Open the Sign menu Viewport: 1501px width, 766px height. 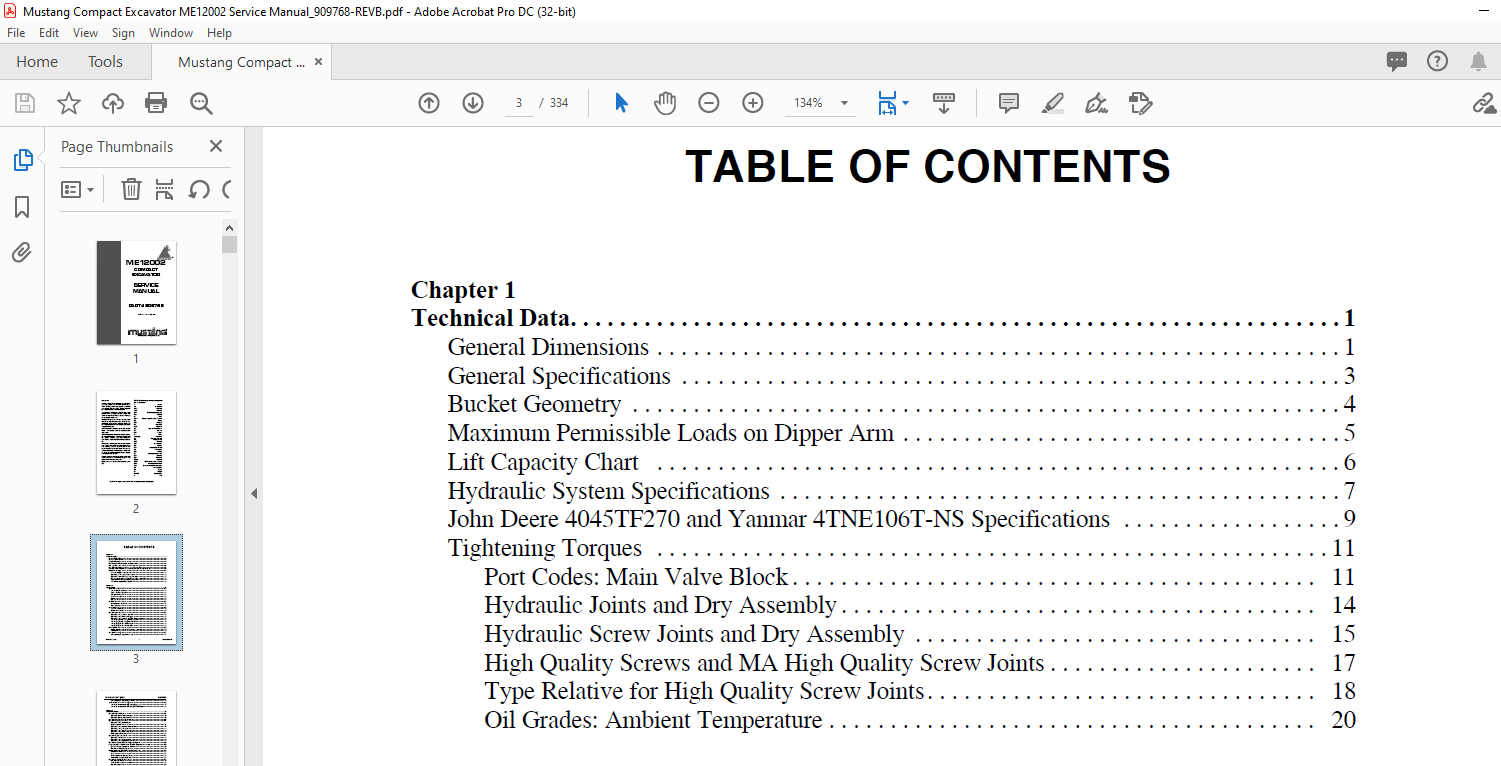click(123, 33)
